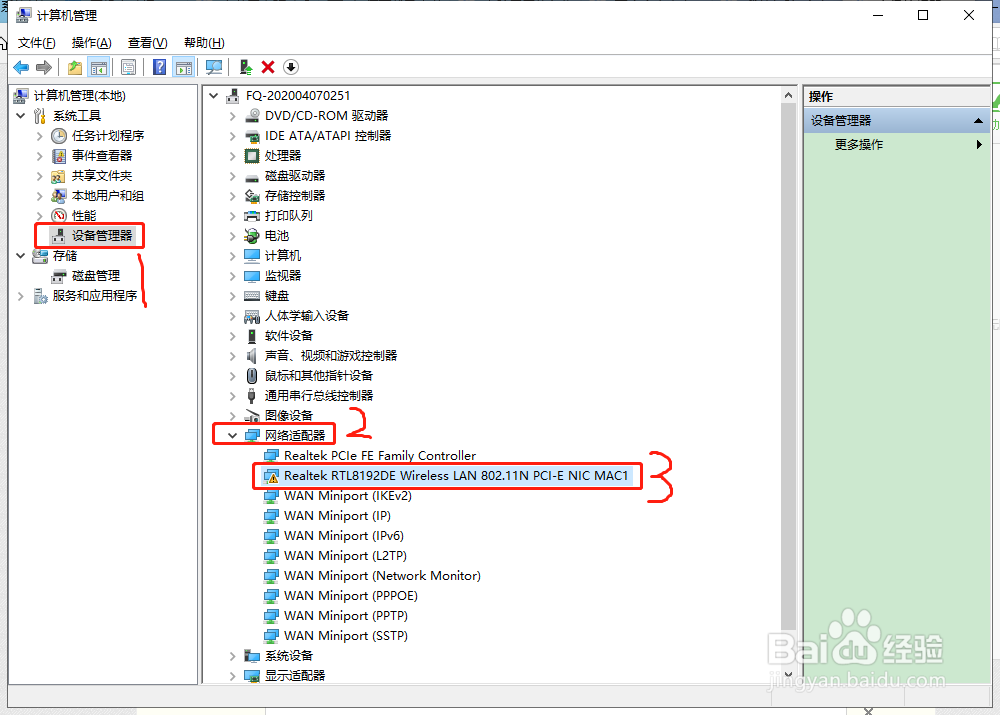1000x715 pixels.
Task: Open the 帮助(H) menu
Action: pos(204,43)
